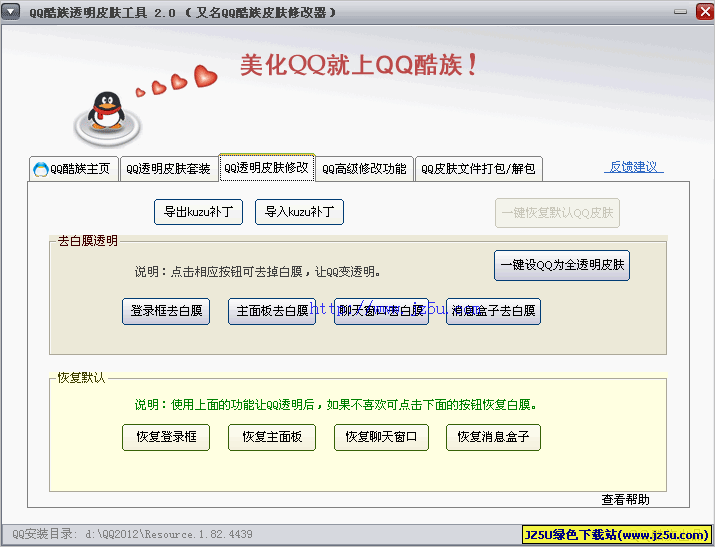
Task: Switch to the QQ酷族主页 tab
Action: point(74,169)
